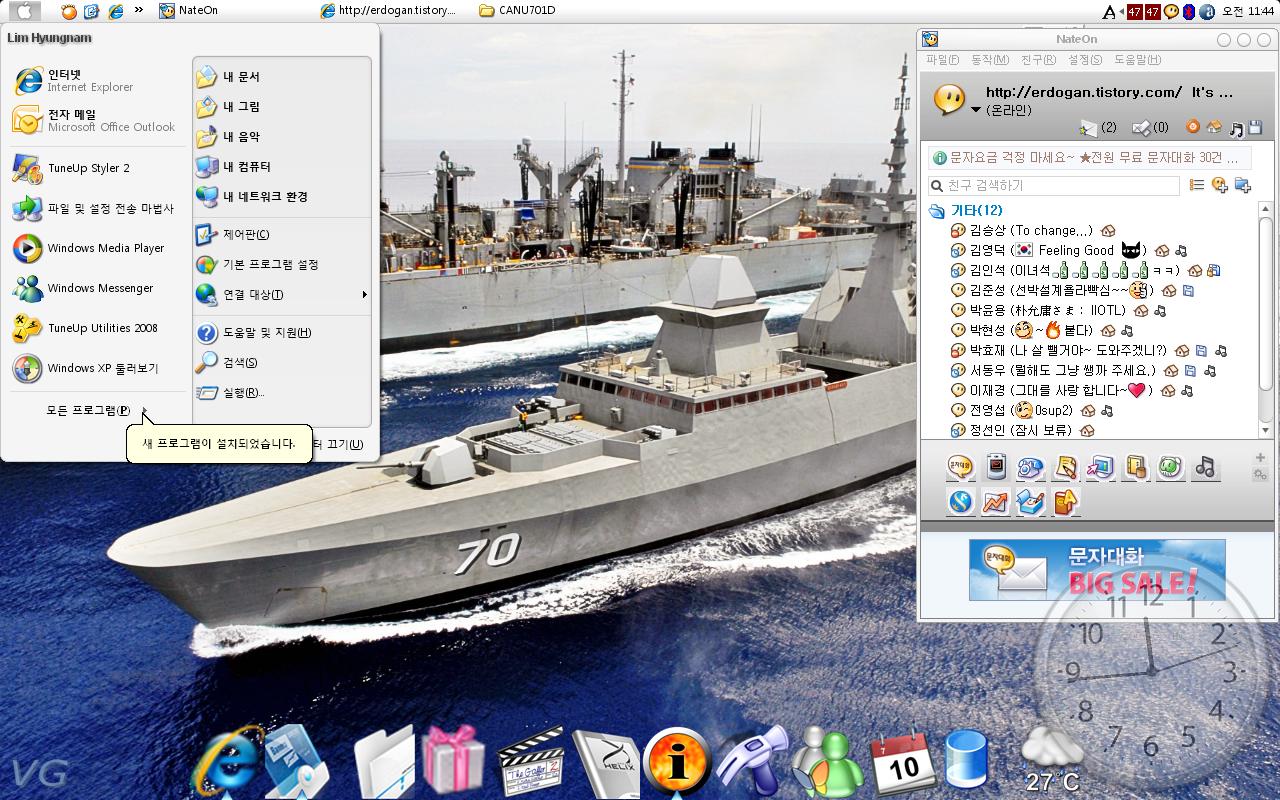1280x800 pixels.
Task: Change the friend list view mode icon
Action: (x=1196, y=185)
